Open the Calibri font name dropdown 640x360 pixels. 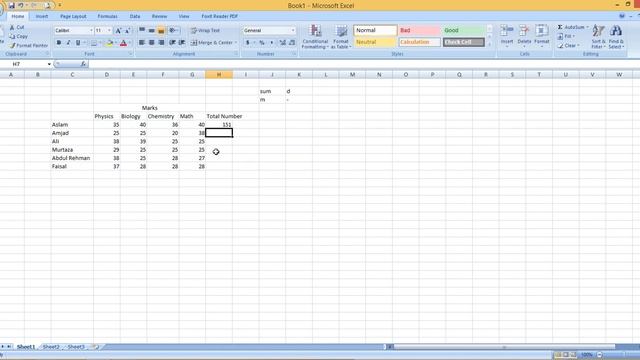click(x=91, y=31)
